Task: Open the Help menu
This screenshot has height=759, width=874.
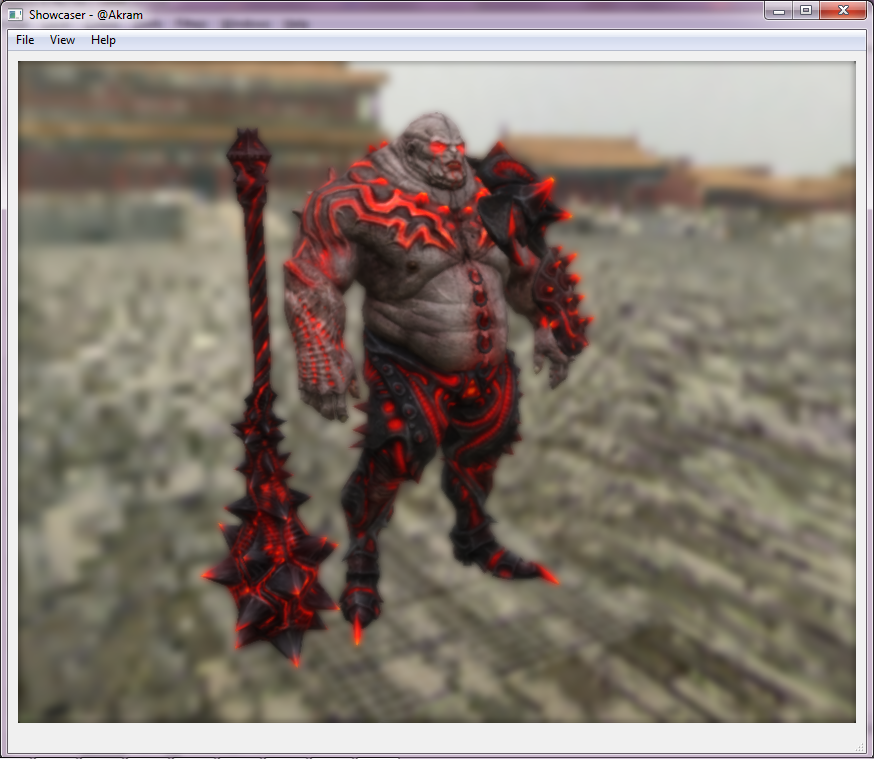Action: pos(103,40)
